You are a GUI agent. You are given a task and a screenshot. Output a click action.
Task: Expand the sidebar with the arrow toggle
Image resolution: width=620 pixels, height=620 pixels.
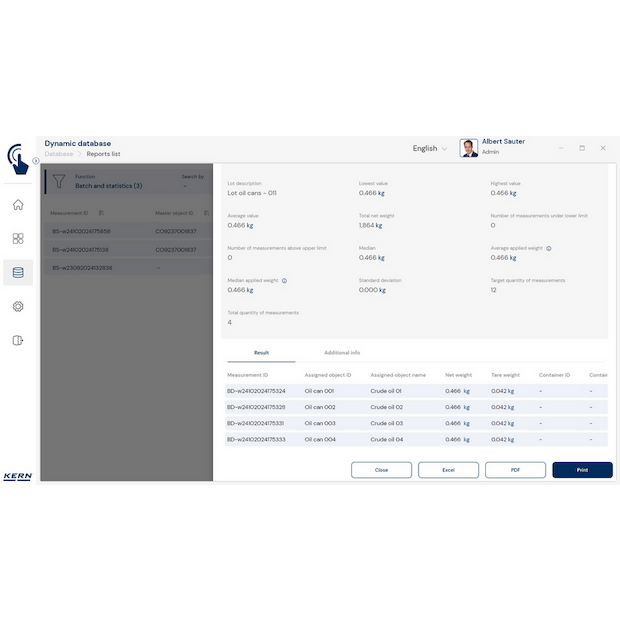pyautogui.click(x=35, y=160)
